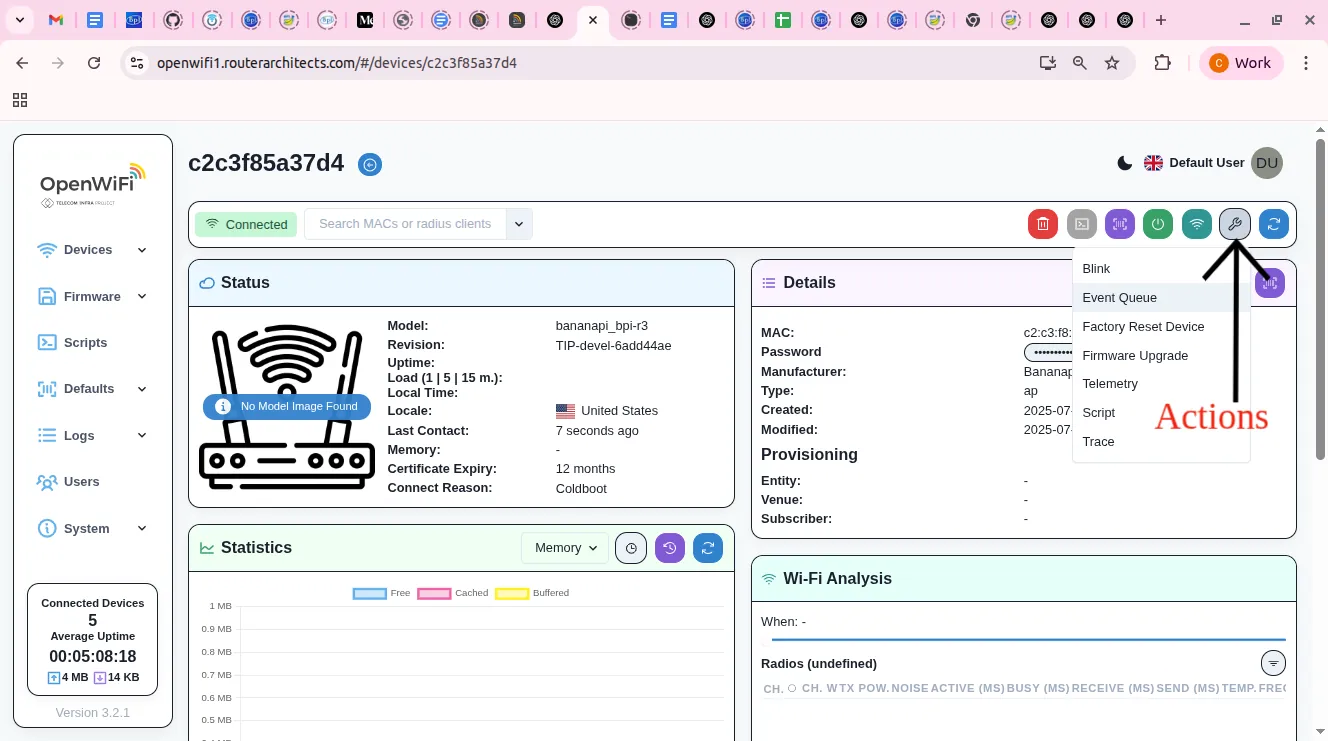Choose Firmware Upgrade in the Actions menu
This screenshot has width=1328, height=741.
(1135, 356)
